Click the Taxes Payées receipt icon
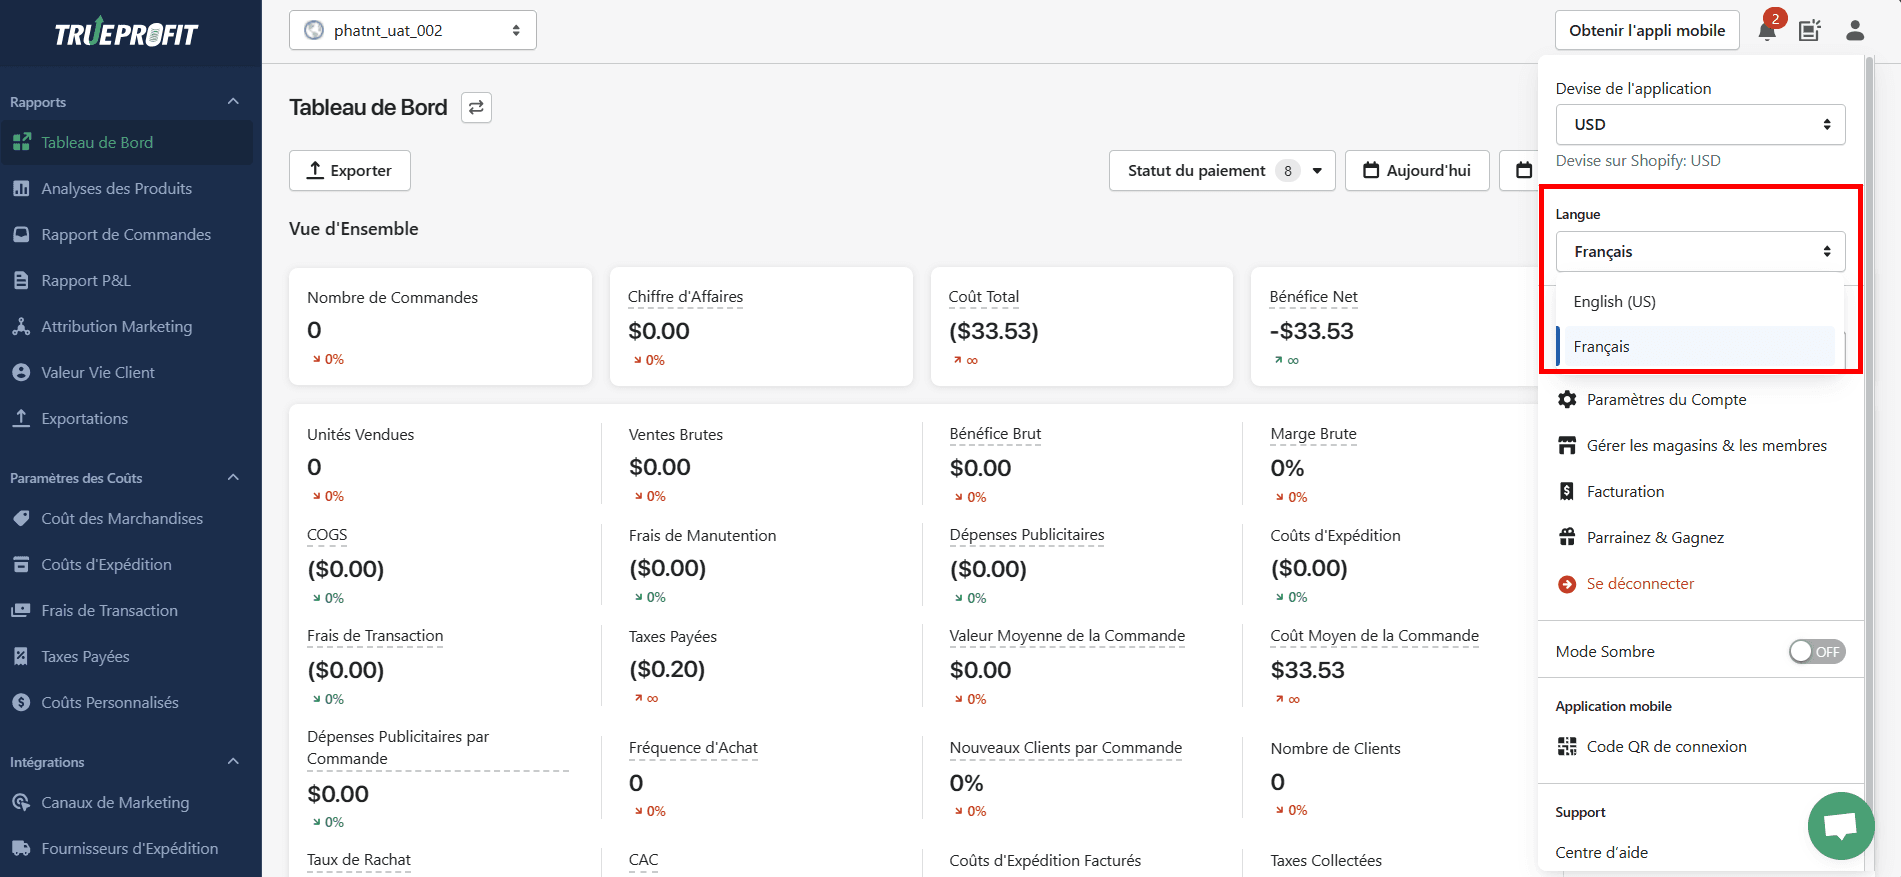1901x877 pixels. coord(21,656)
